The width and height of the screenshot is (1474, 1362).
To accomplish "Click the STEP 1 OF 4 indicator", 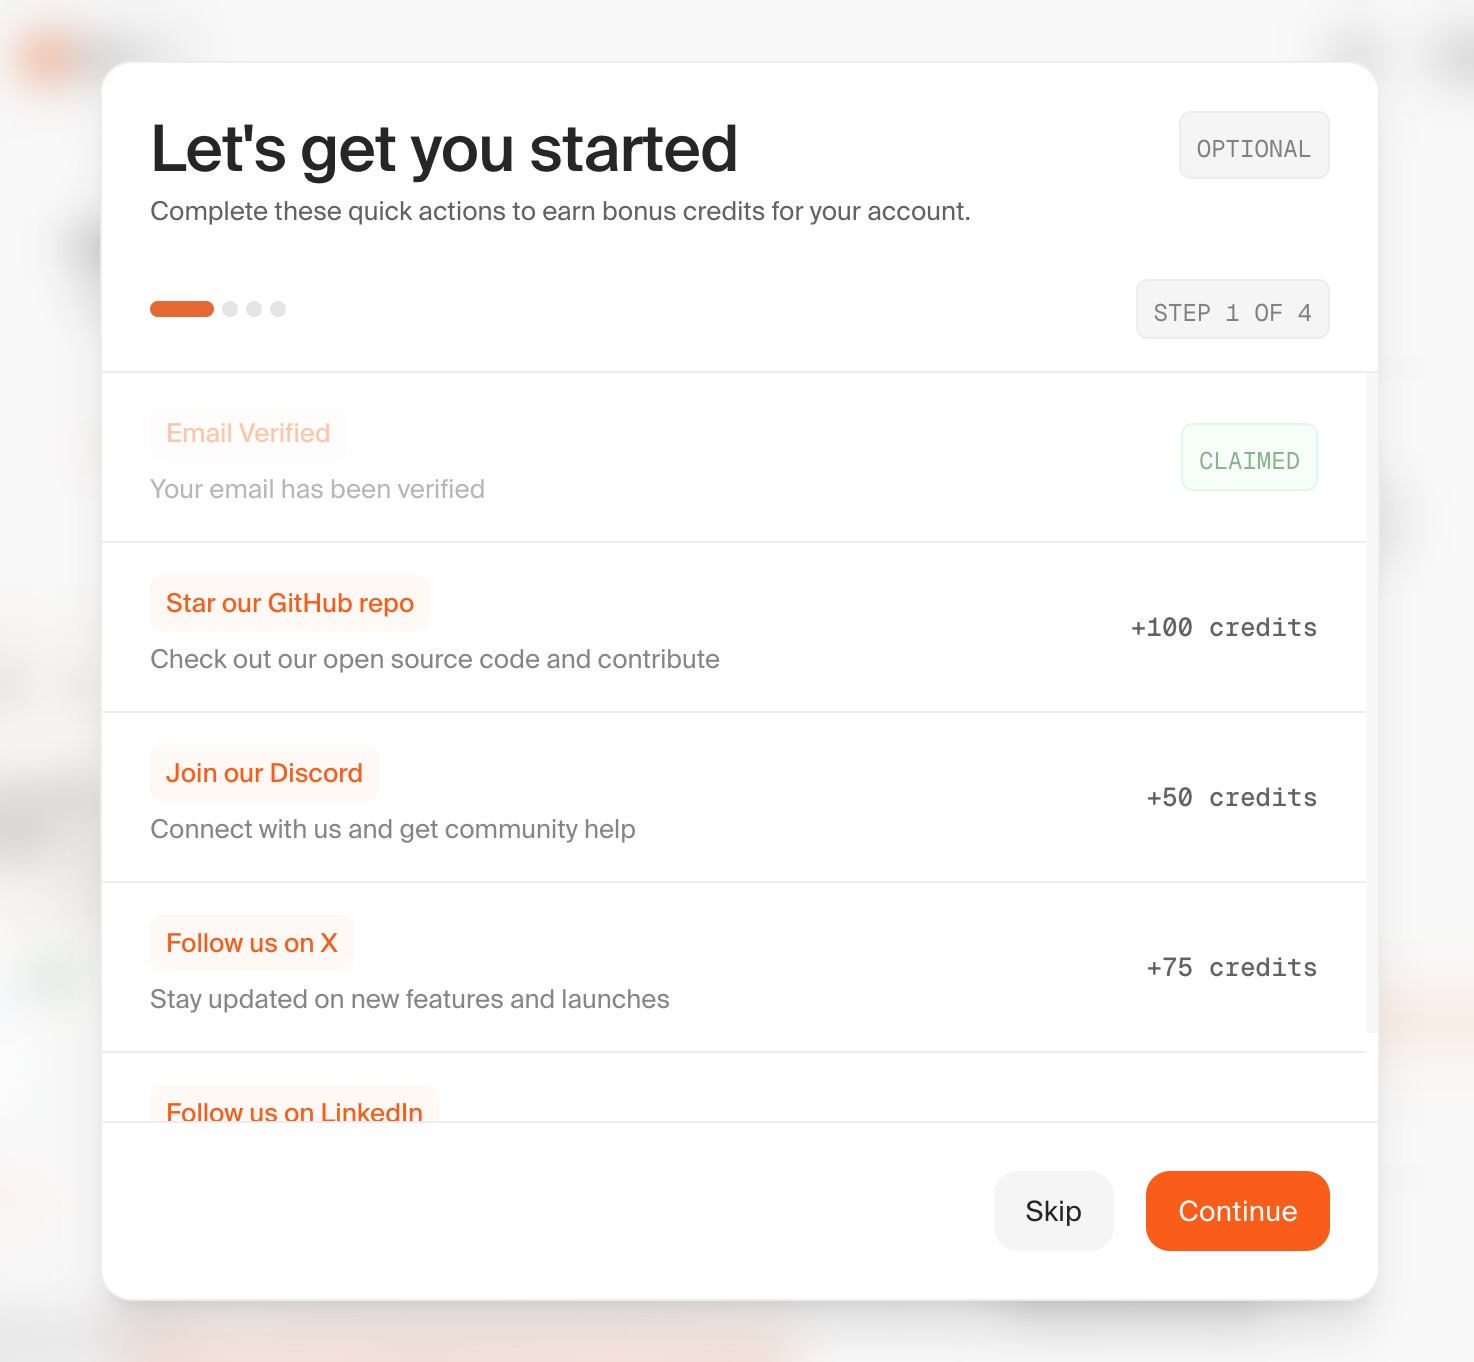I will [1232, 310].
